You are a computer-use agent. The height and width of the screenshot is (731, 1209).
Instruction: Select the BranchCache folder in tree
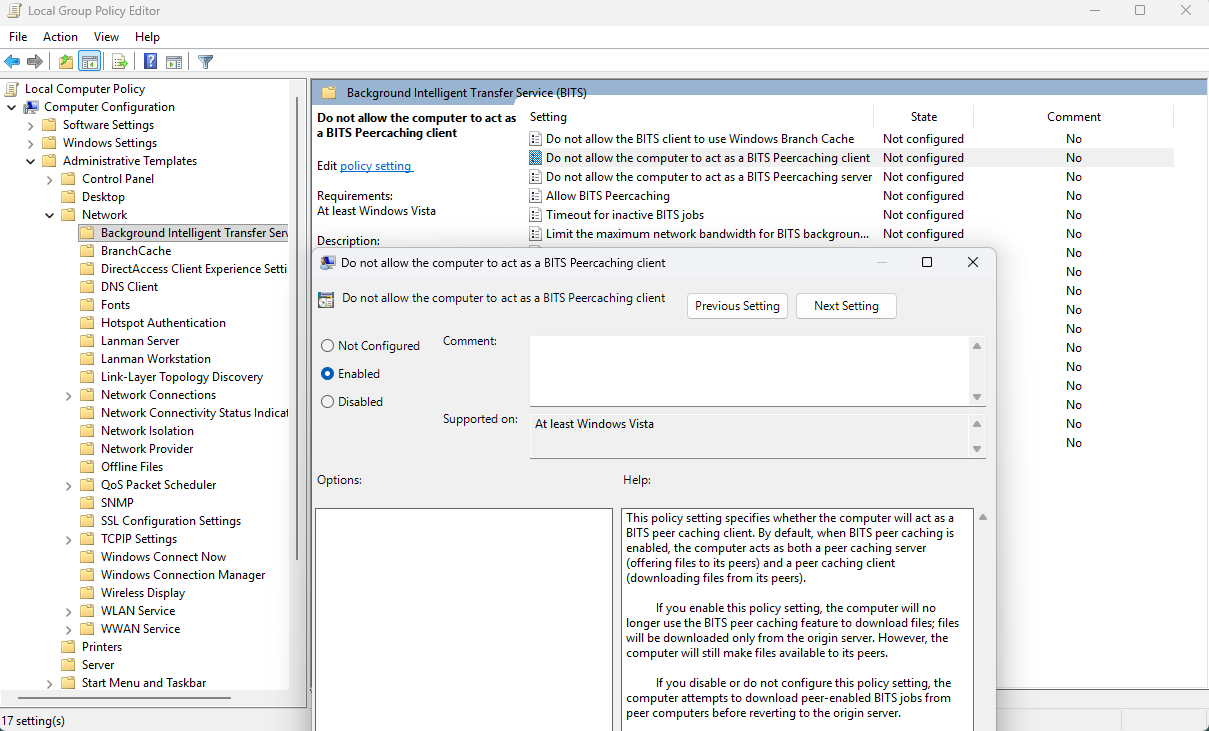tap(135, 251)
